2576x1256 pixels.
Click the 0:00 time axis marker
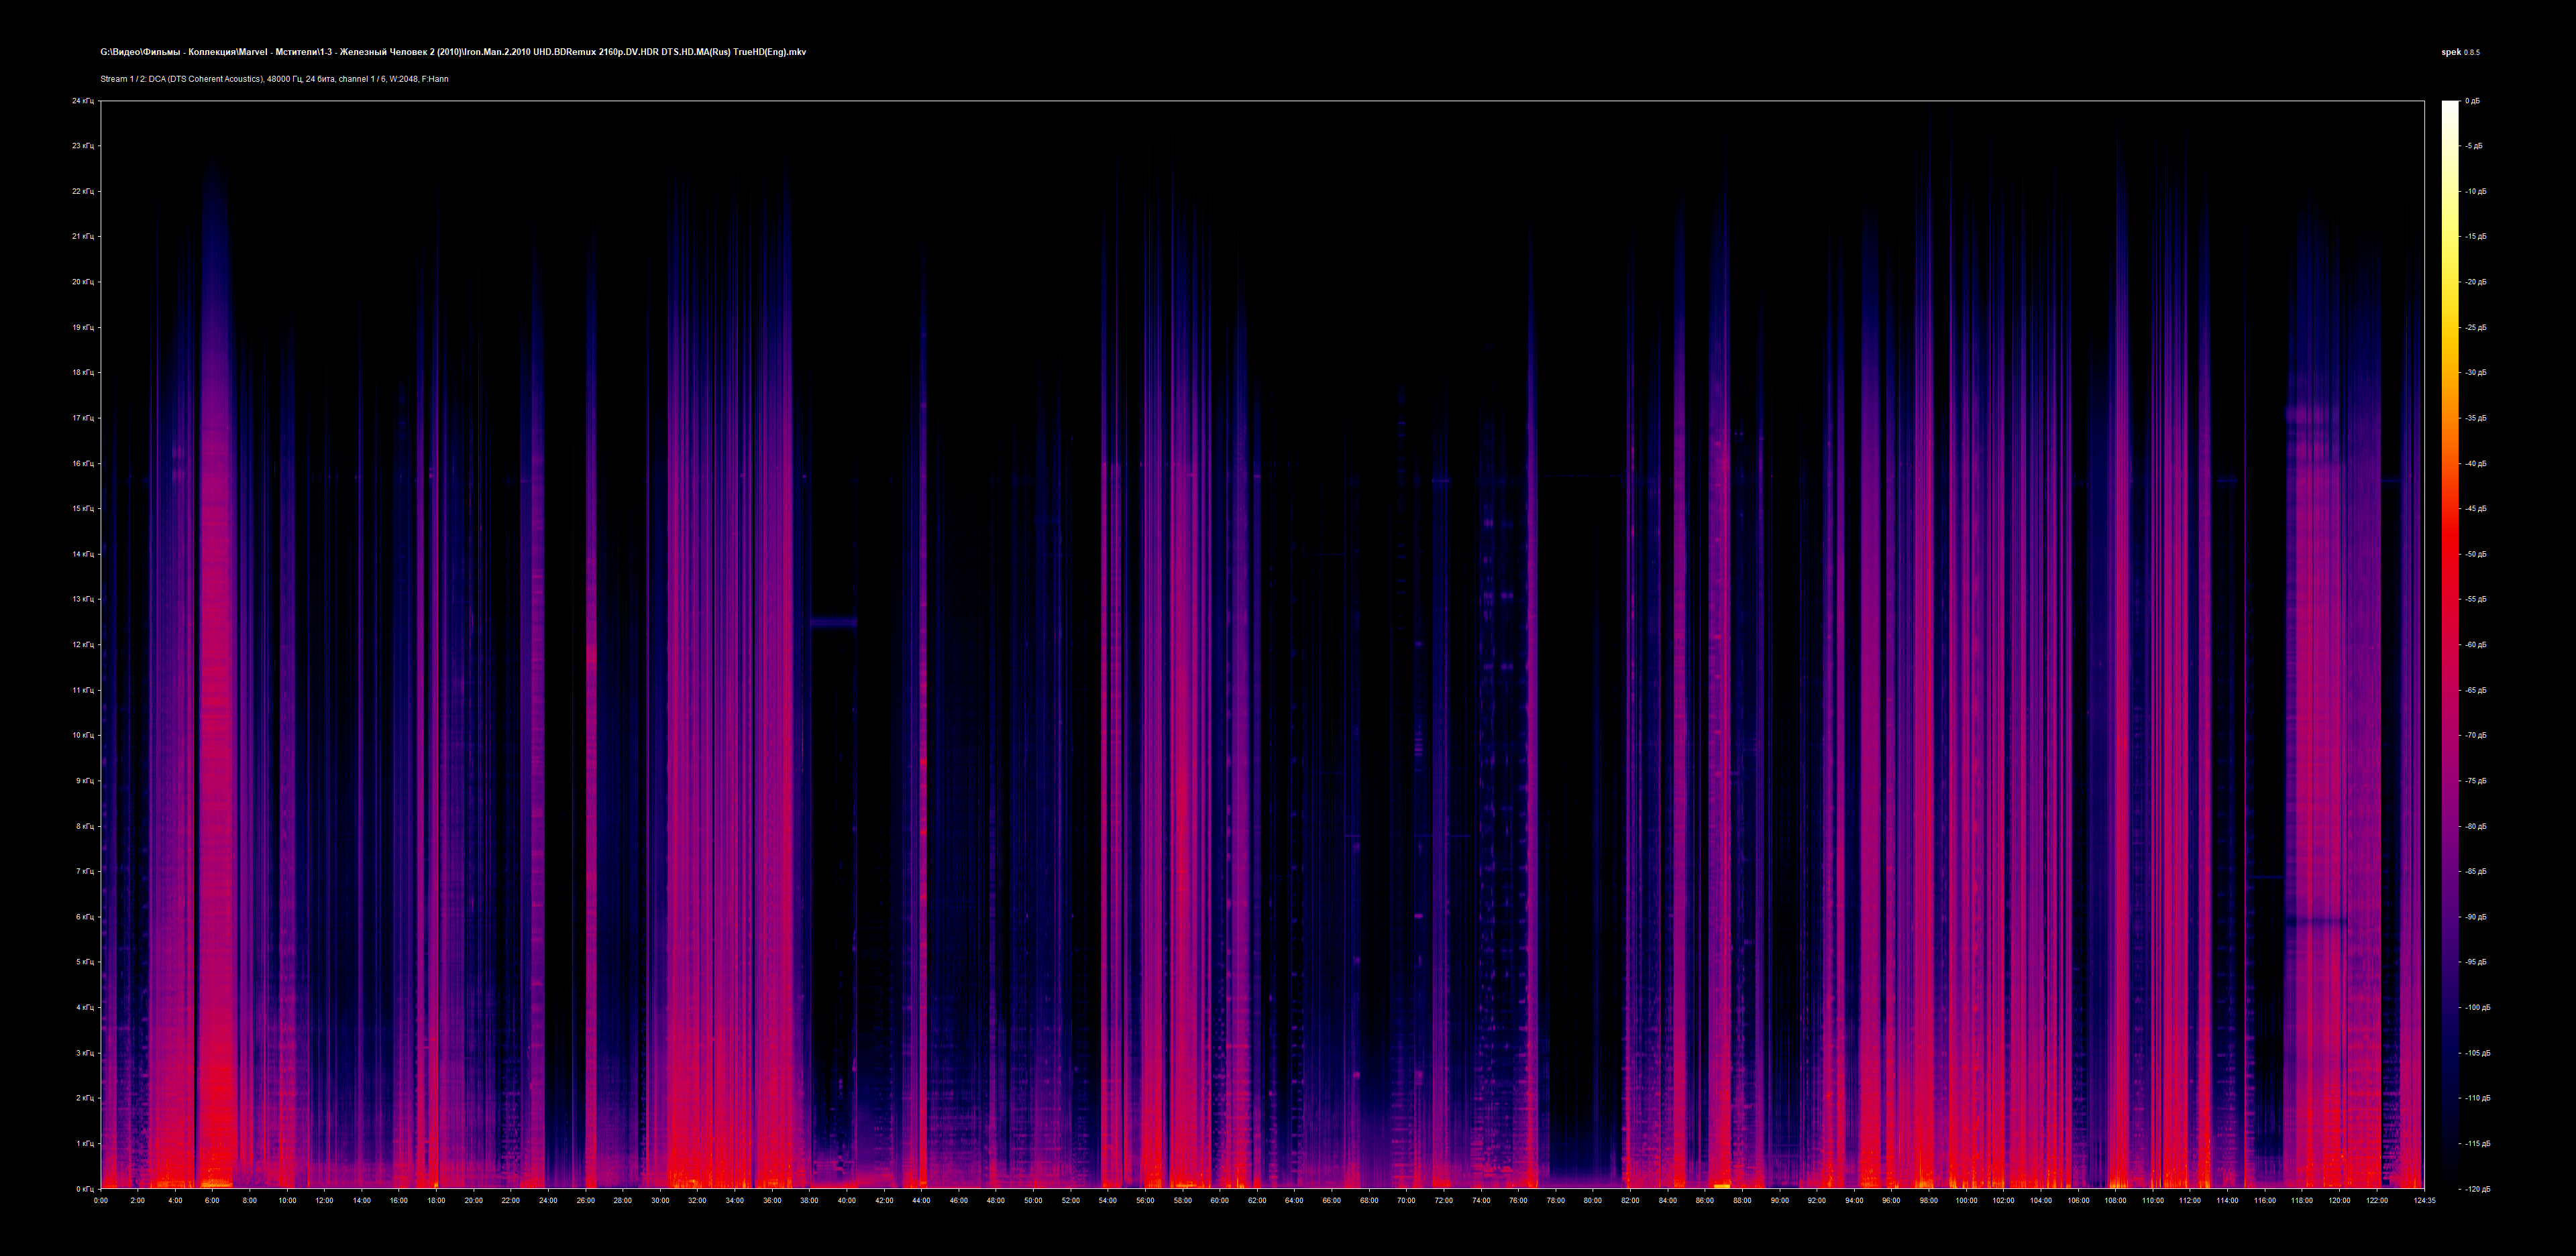coord(101,1200)
